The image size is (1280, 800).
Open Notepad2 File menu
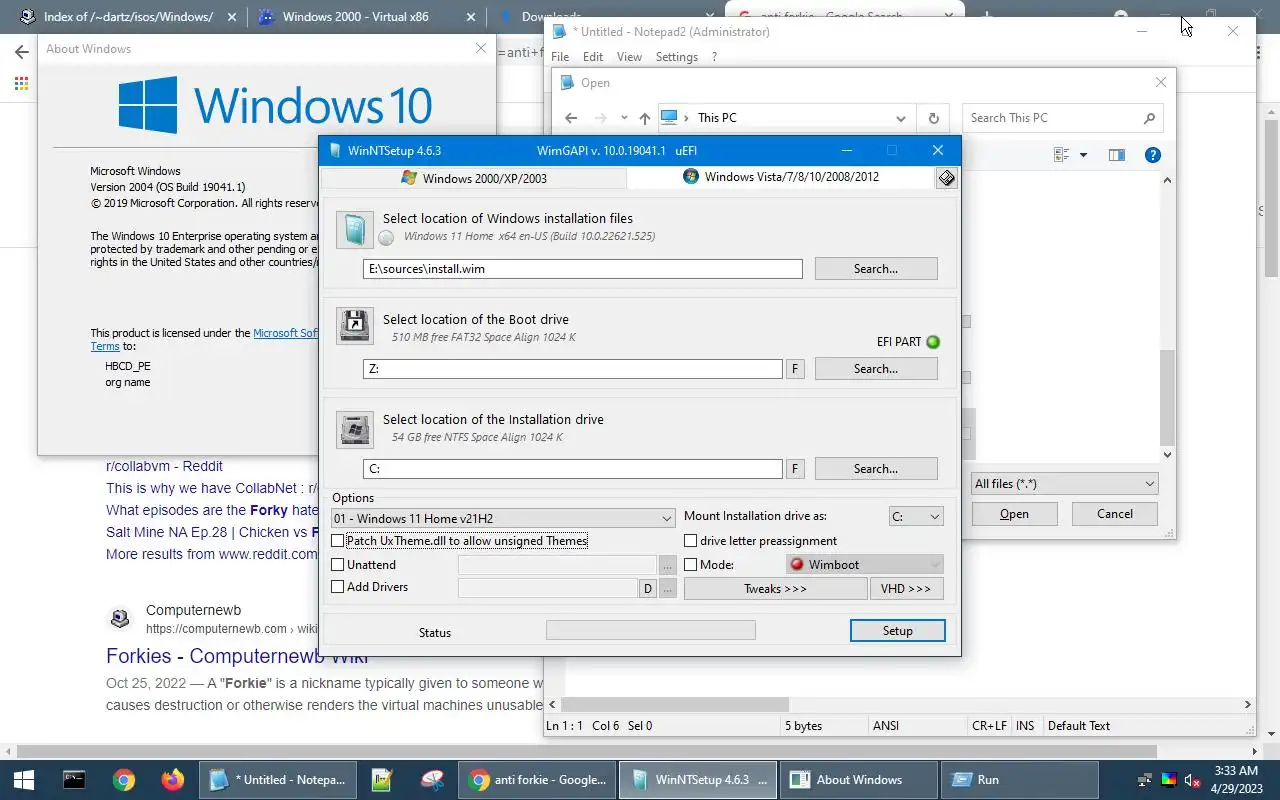pyautogui.click(x=560, y=57)
